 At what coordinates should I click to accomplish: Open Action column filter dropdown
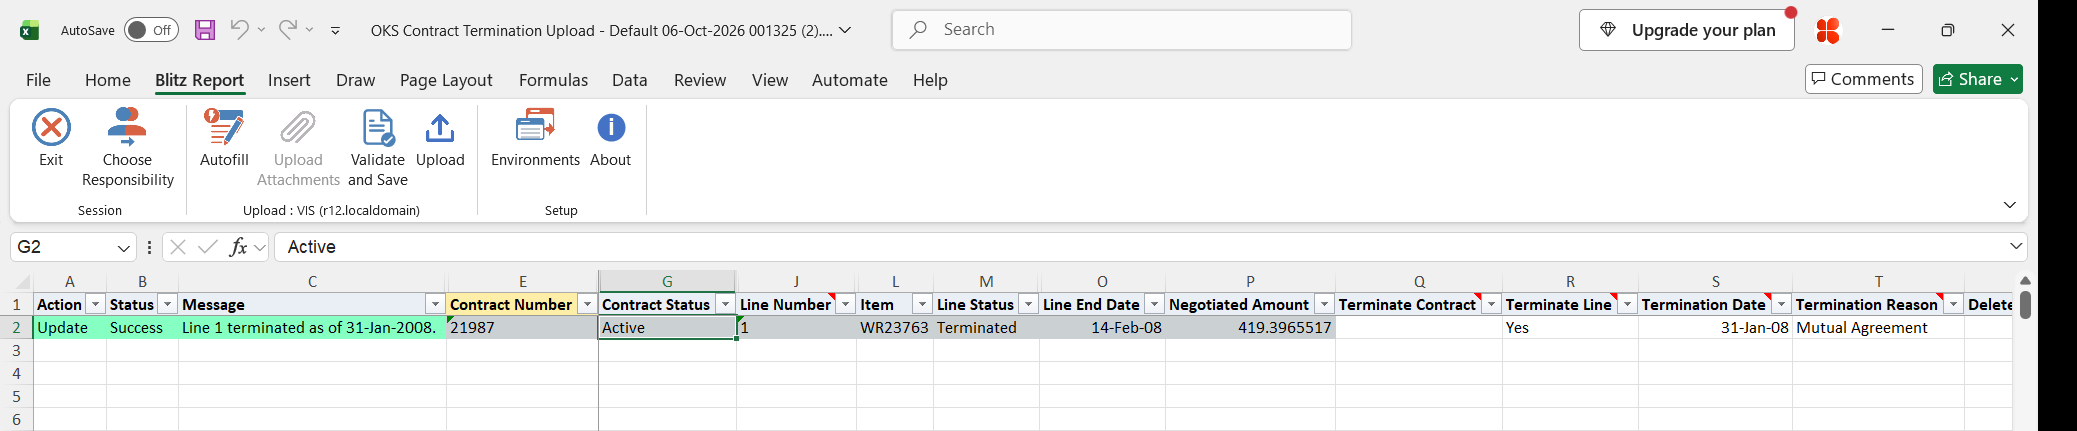pyautogui.click(x=95, y=304)
